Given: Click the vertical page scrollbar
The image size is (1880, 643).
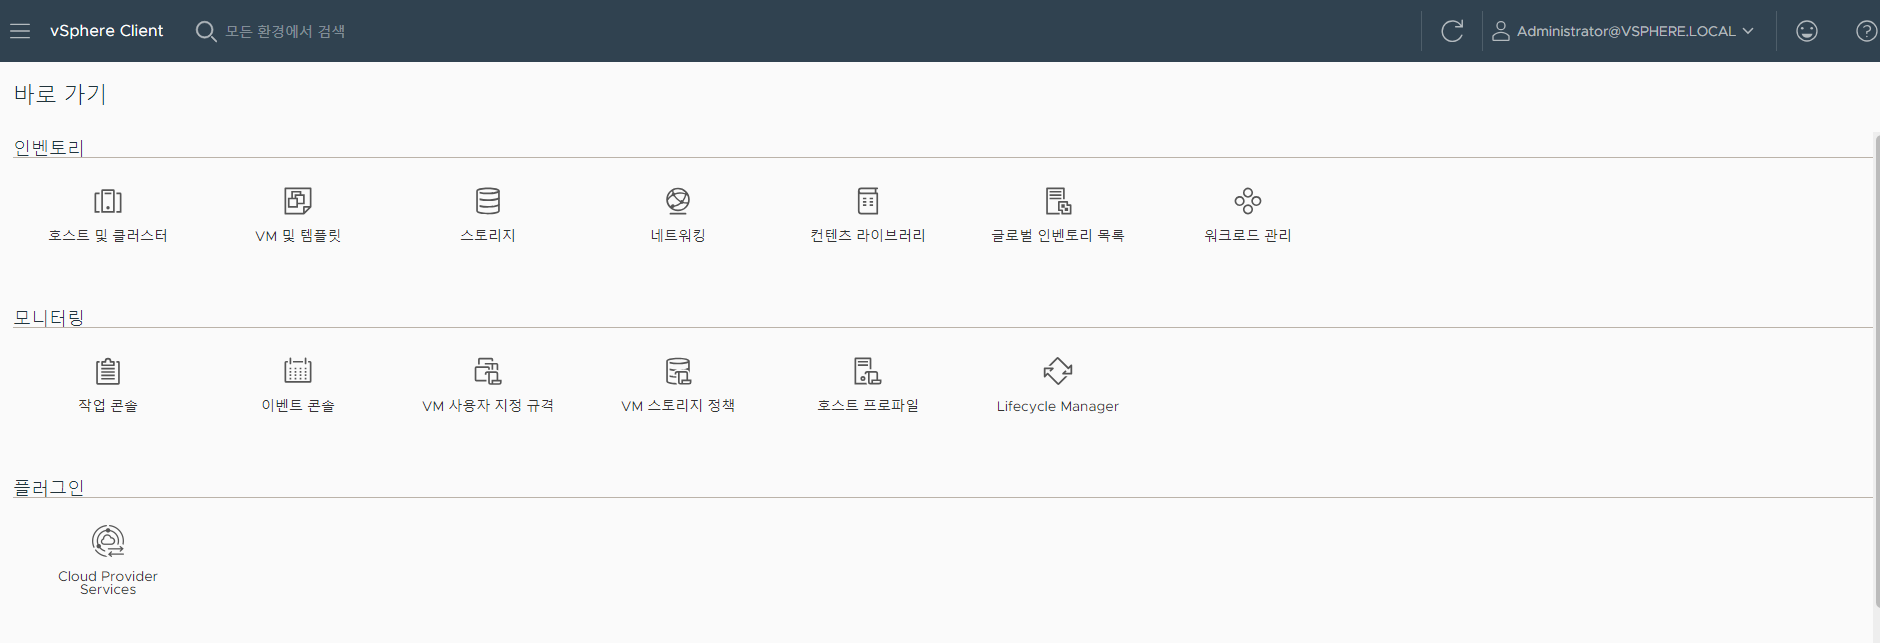Looking at the screenshot, I should pyautogui.click(x=1876, y=370).
